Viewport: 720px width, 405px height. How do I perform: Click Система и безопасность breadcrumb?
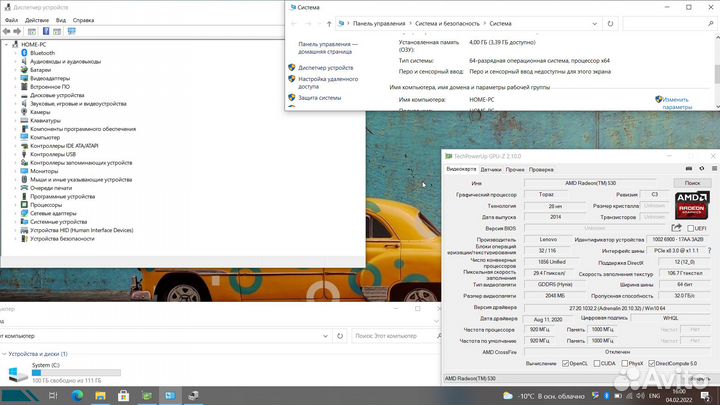point(447,23)
